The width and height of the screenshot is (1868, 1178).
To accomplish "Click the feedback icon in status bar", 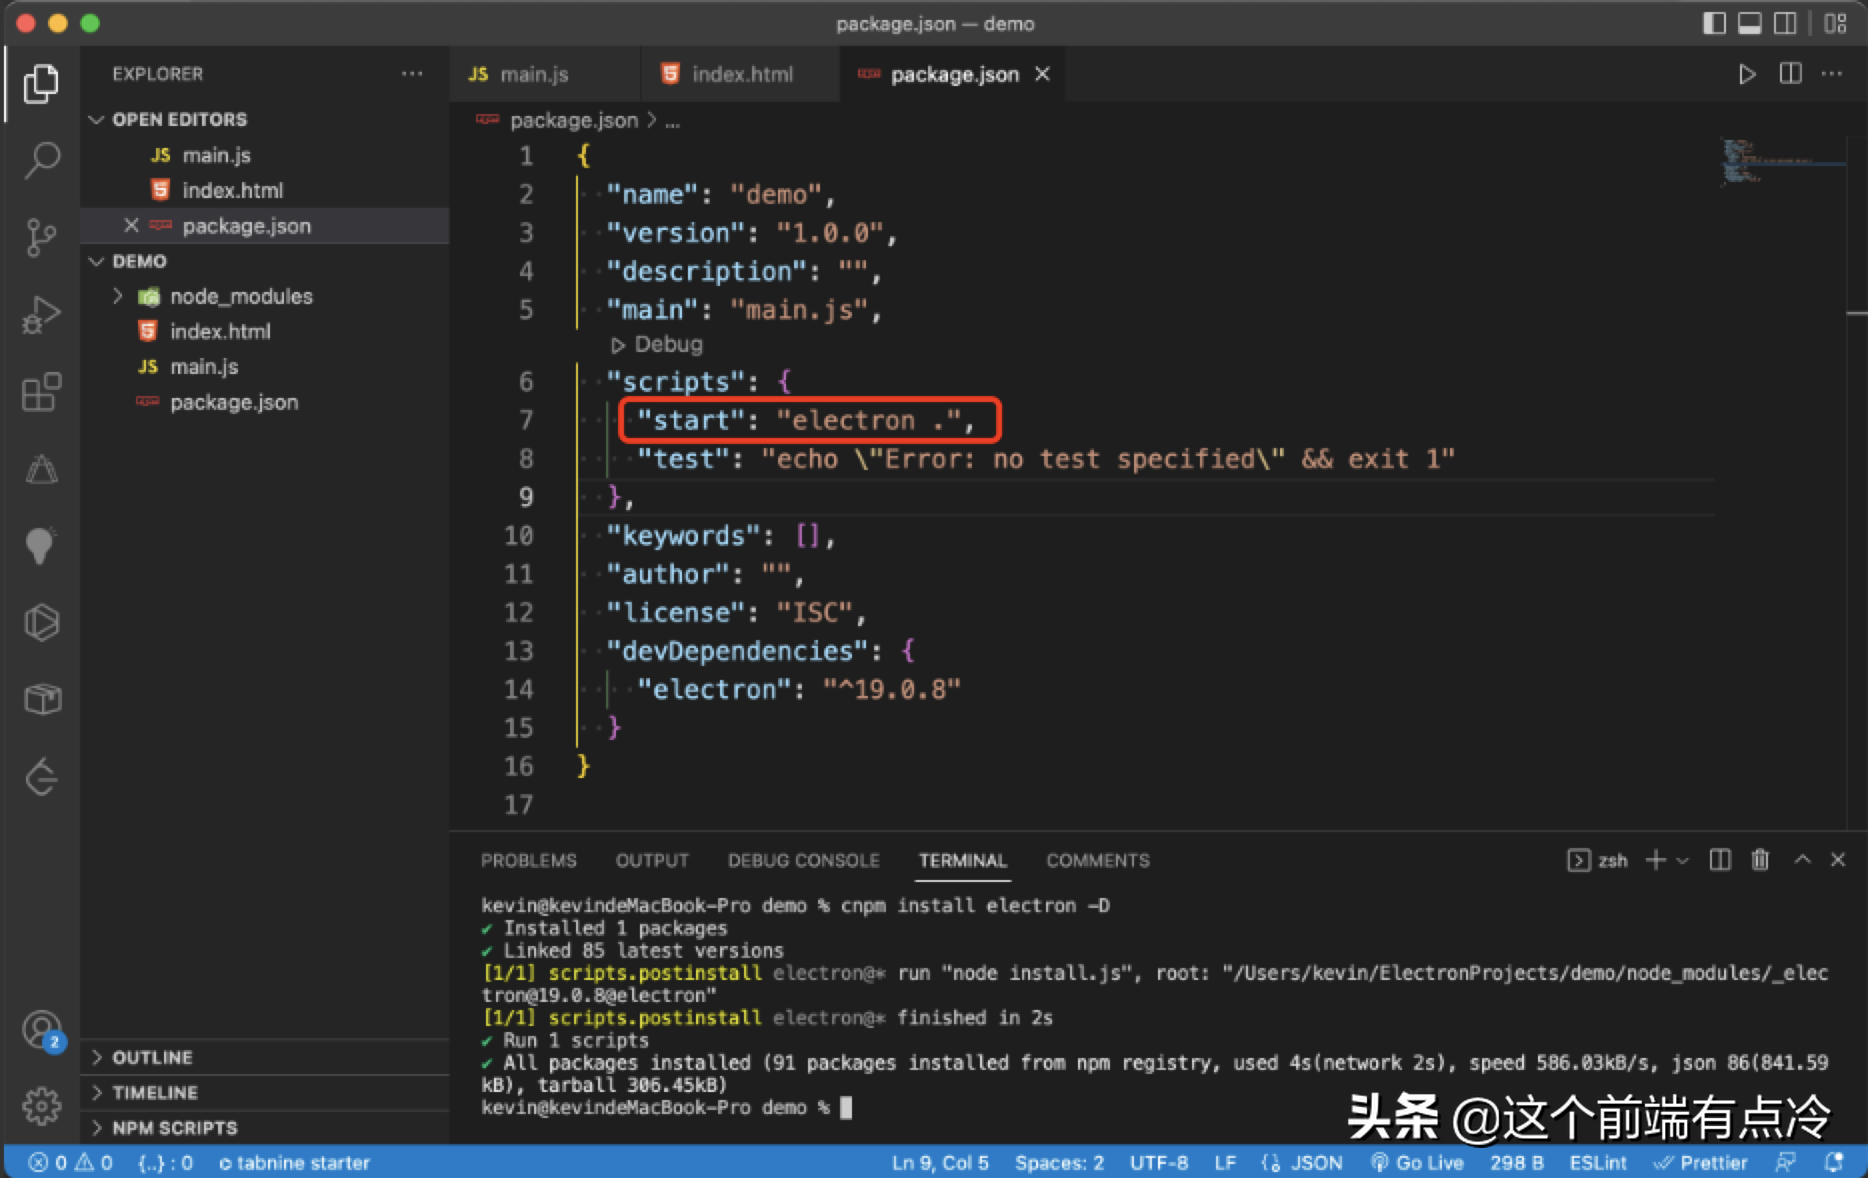I will click(1786, 1163).
